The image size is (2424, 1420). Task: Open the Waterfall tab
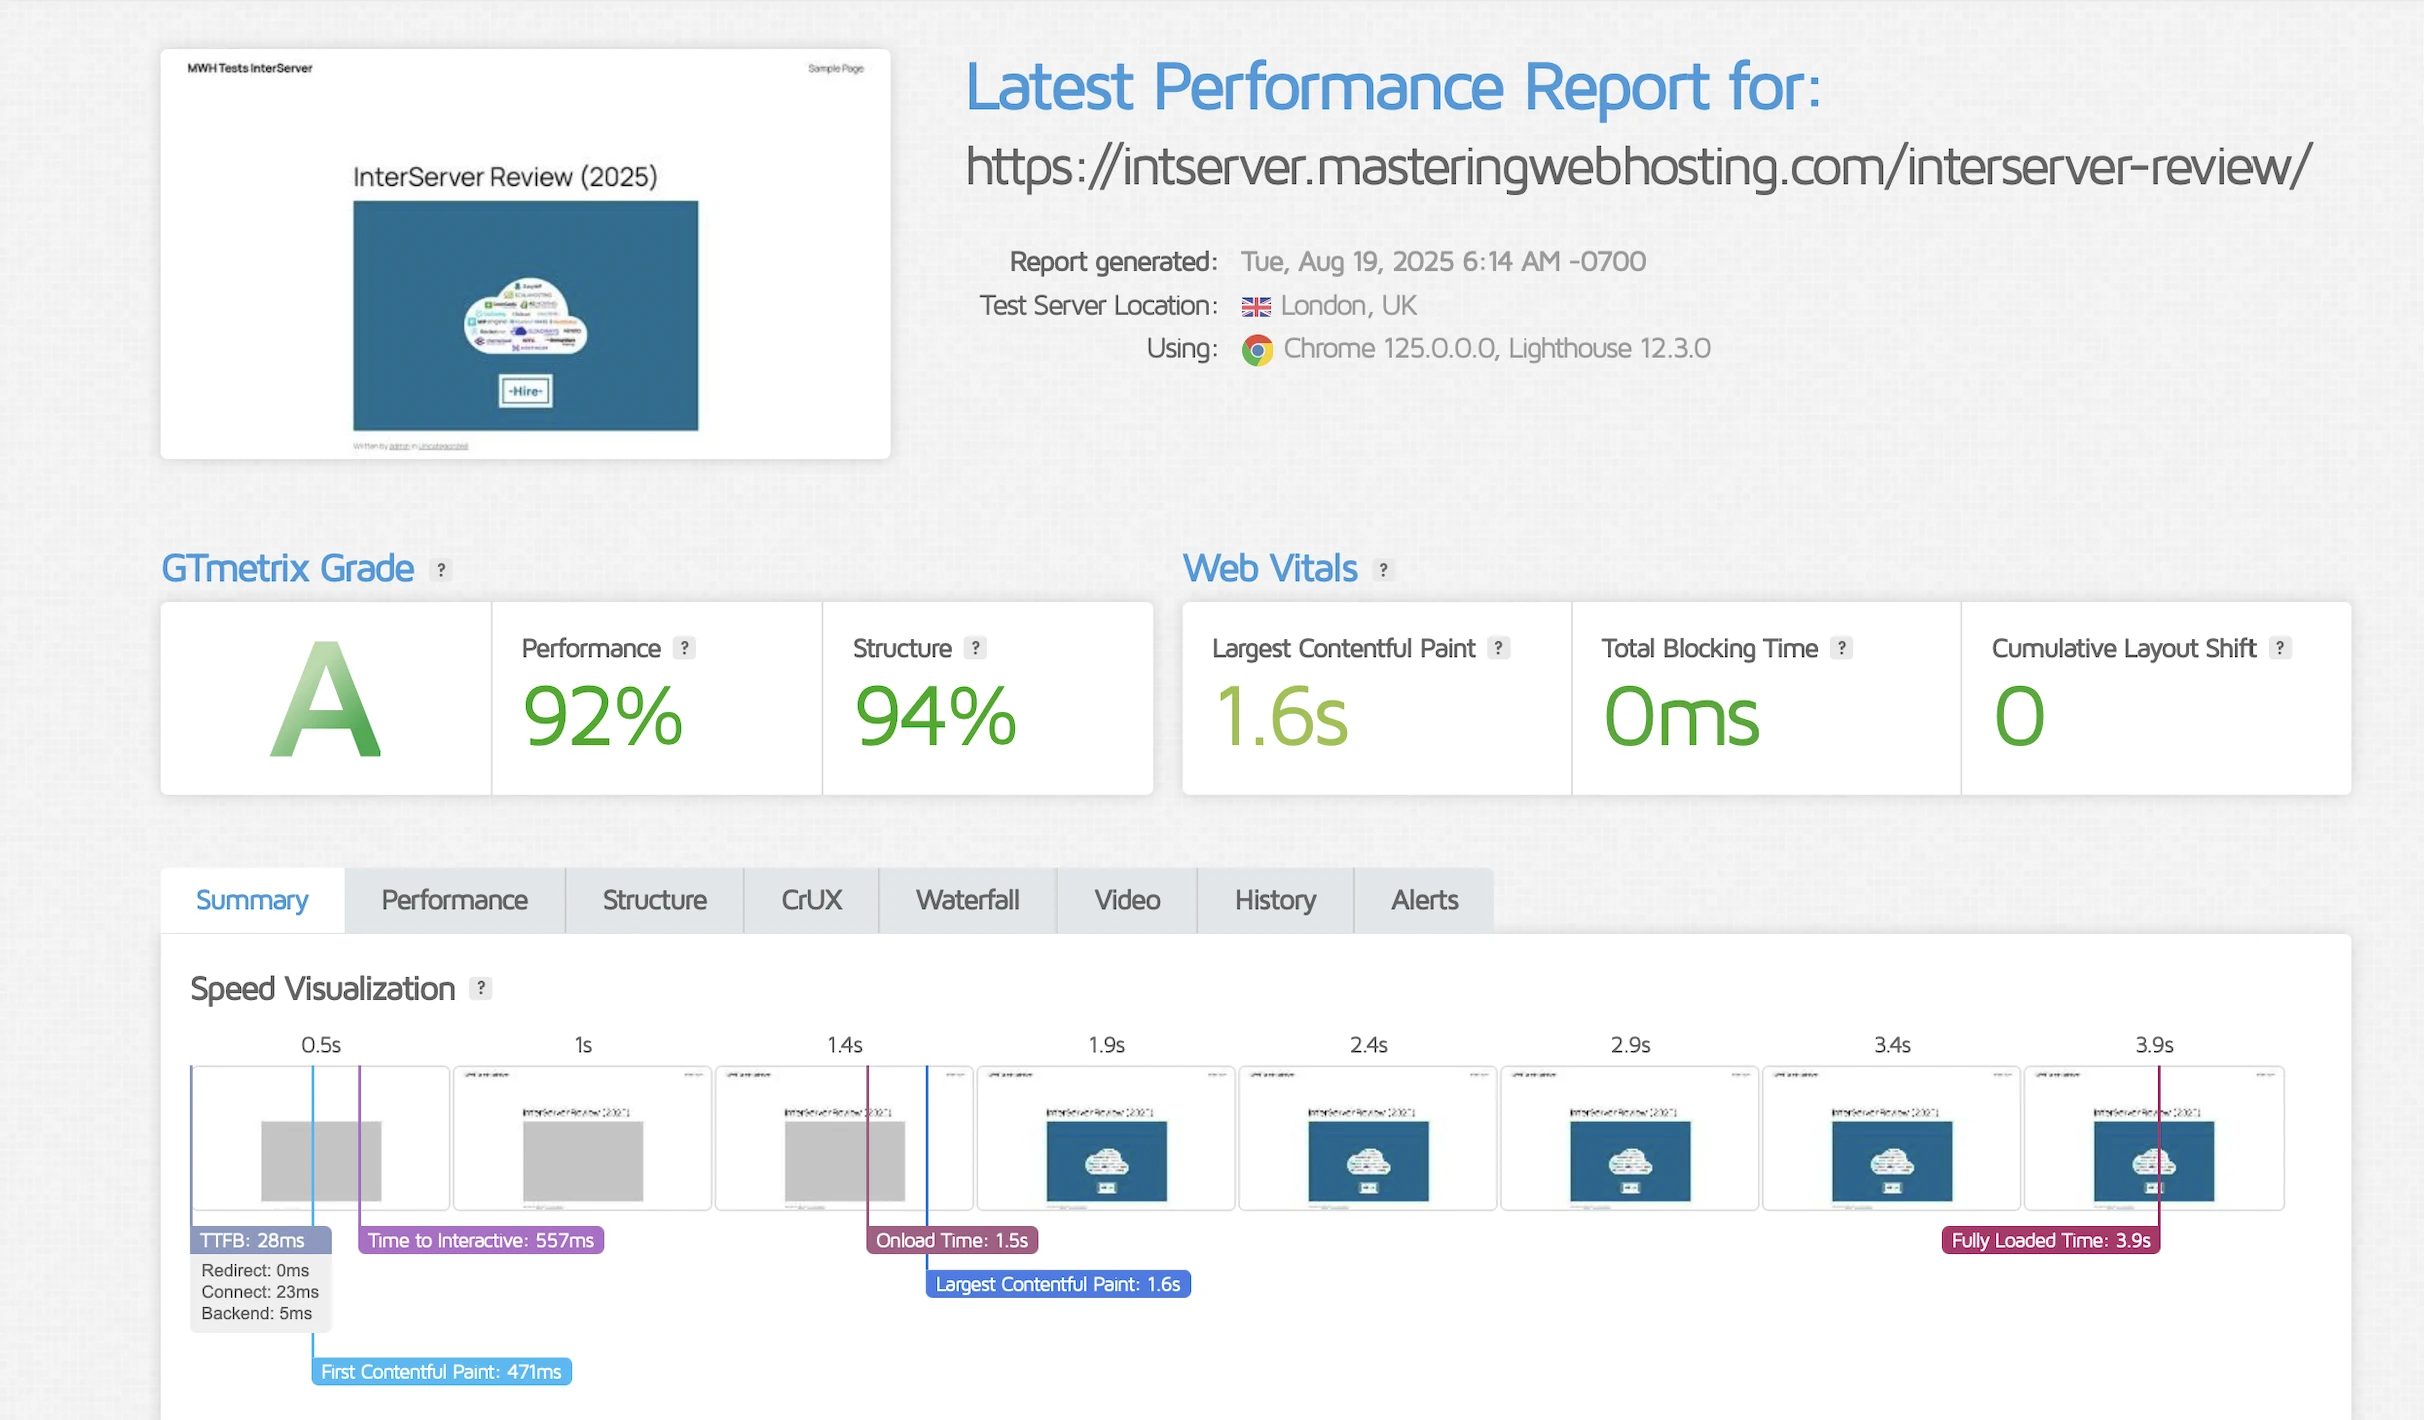tap(967, 900)
